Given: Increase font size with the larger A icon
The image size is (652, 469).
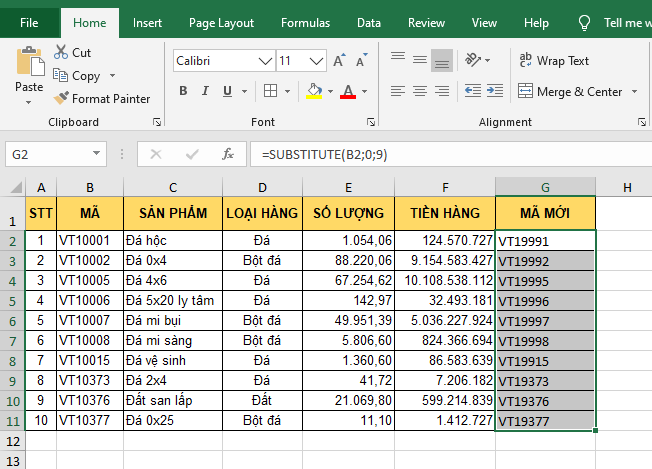Looking at the screenshot, I should 337,61.
